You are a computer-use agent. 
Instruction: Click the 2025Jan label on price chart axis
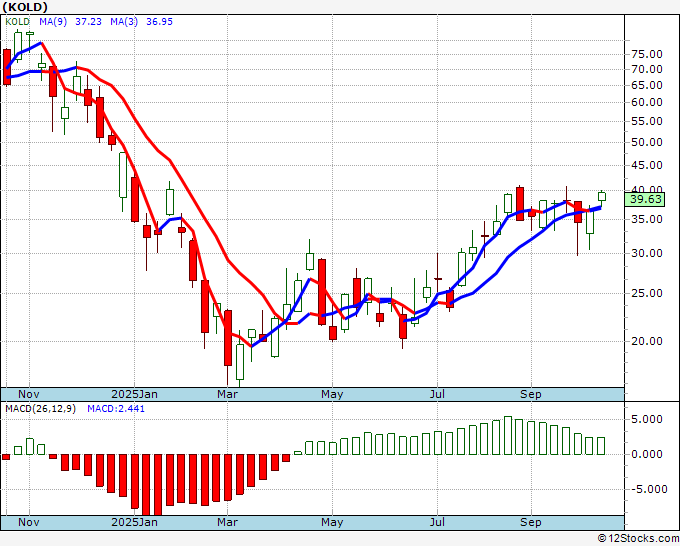134,394
